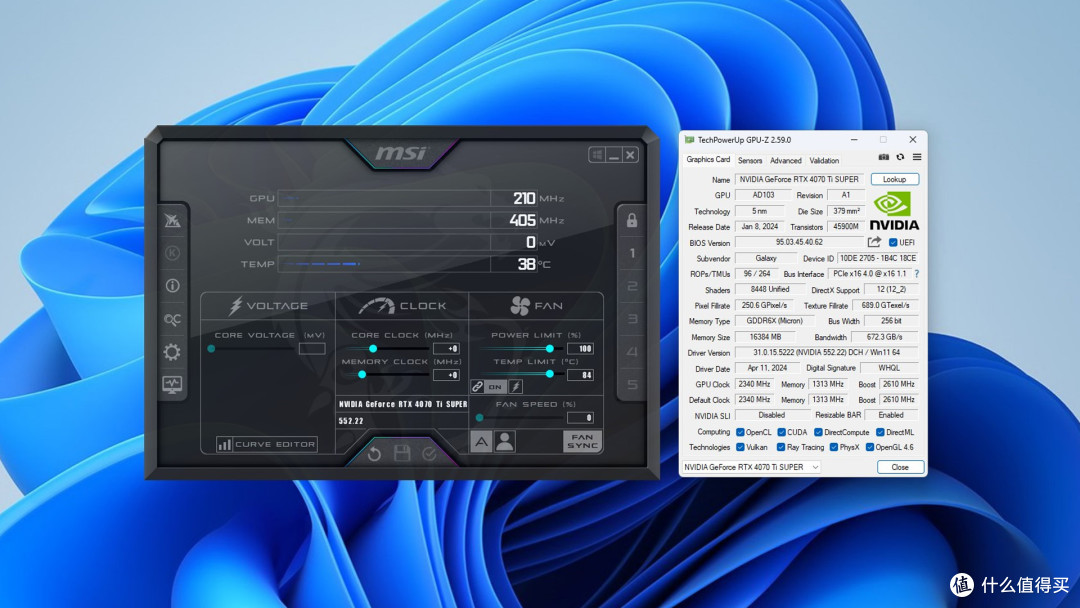The height and width of the screenshot is (608, 1080).
Task: Click the Core Clock offset value field
Action: coord(446,348)
